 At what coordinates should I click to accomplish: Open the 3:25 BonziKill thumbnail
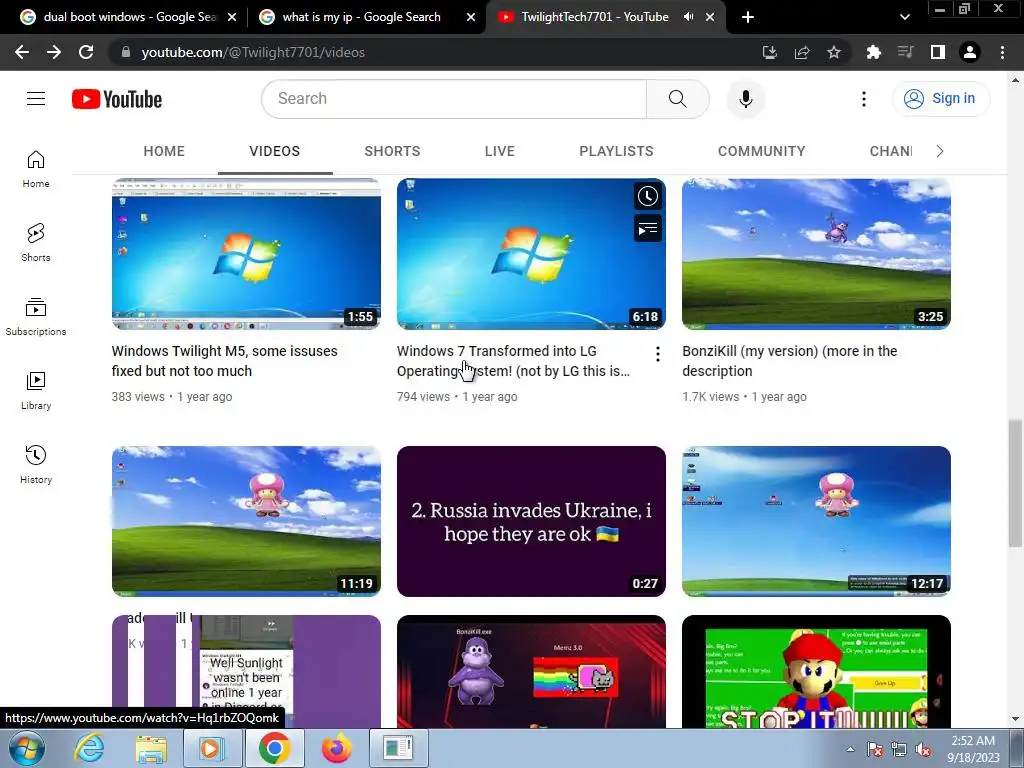pos(816,254)
